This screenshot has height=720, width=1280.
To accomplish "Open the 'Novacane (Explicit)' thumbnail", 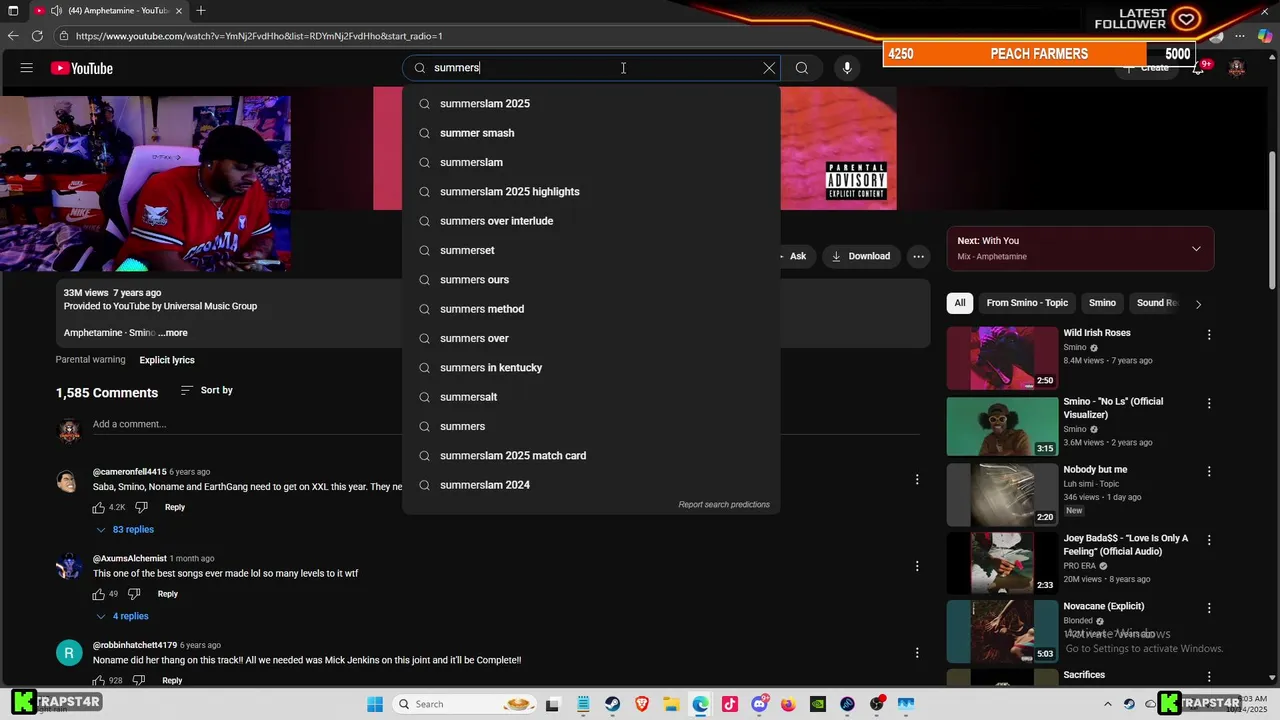I will [x=1002, y=631].
